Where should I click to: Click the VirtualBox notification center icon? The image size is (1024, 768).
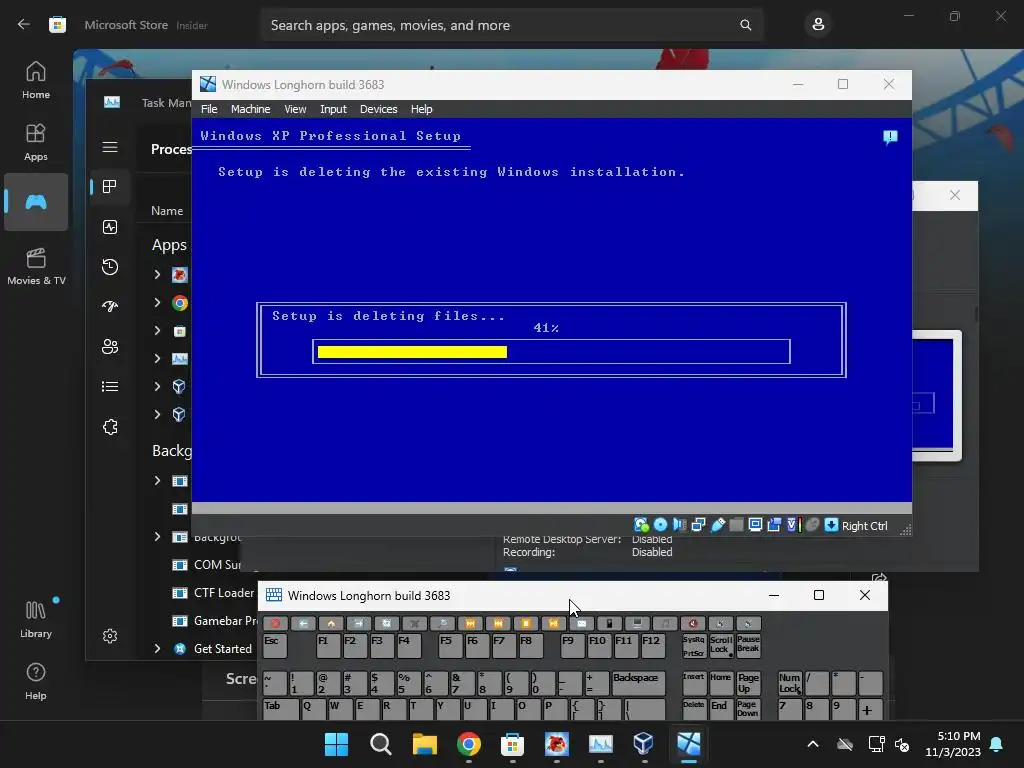(x=890, y=137)
